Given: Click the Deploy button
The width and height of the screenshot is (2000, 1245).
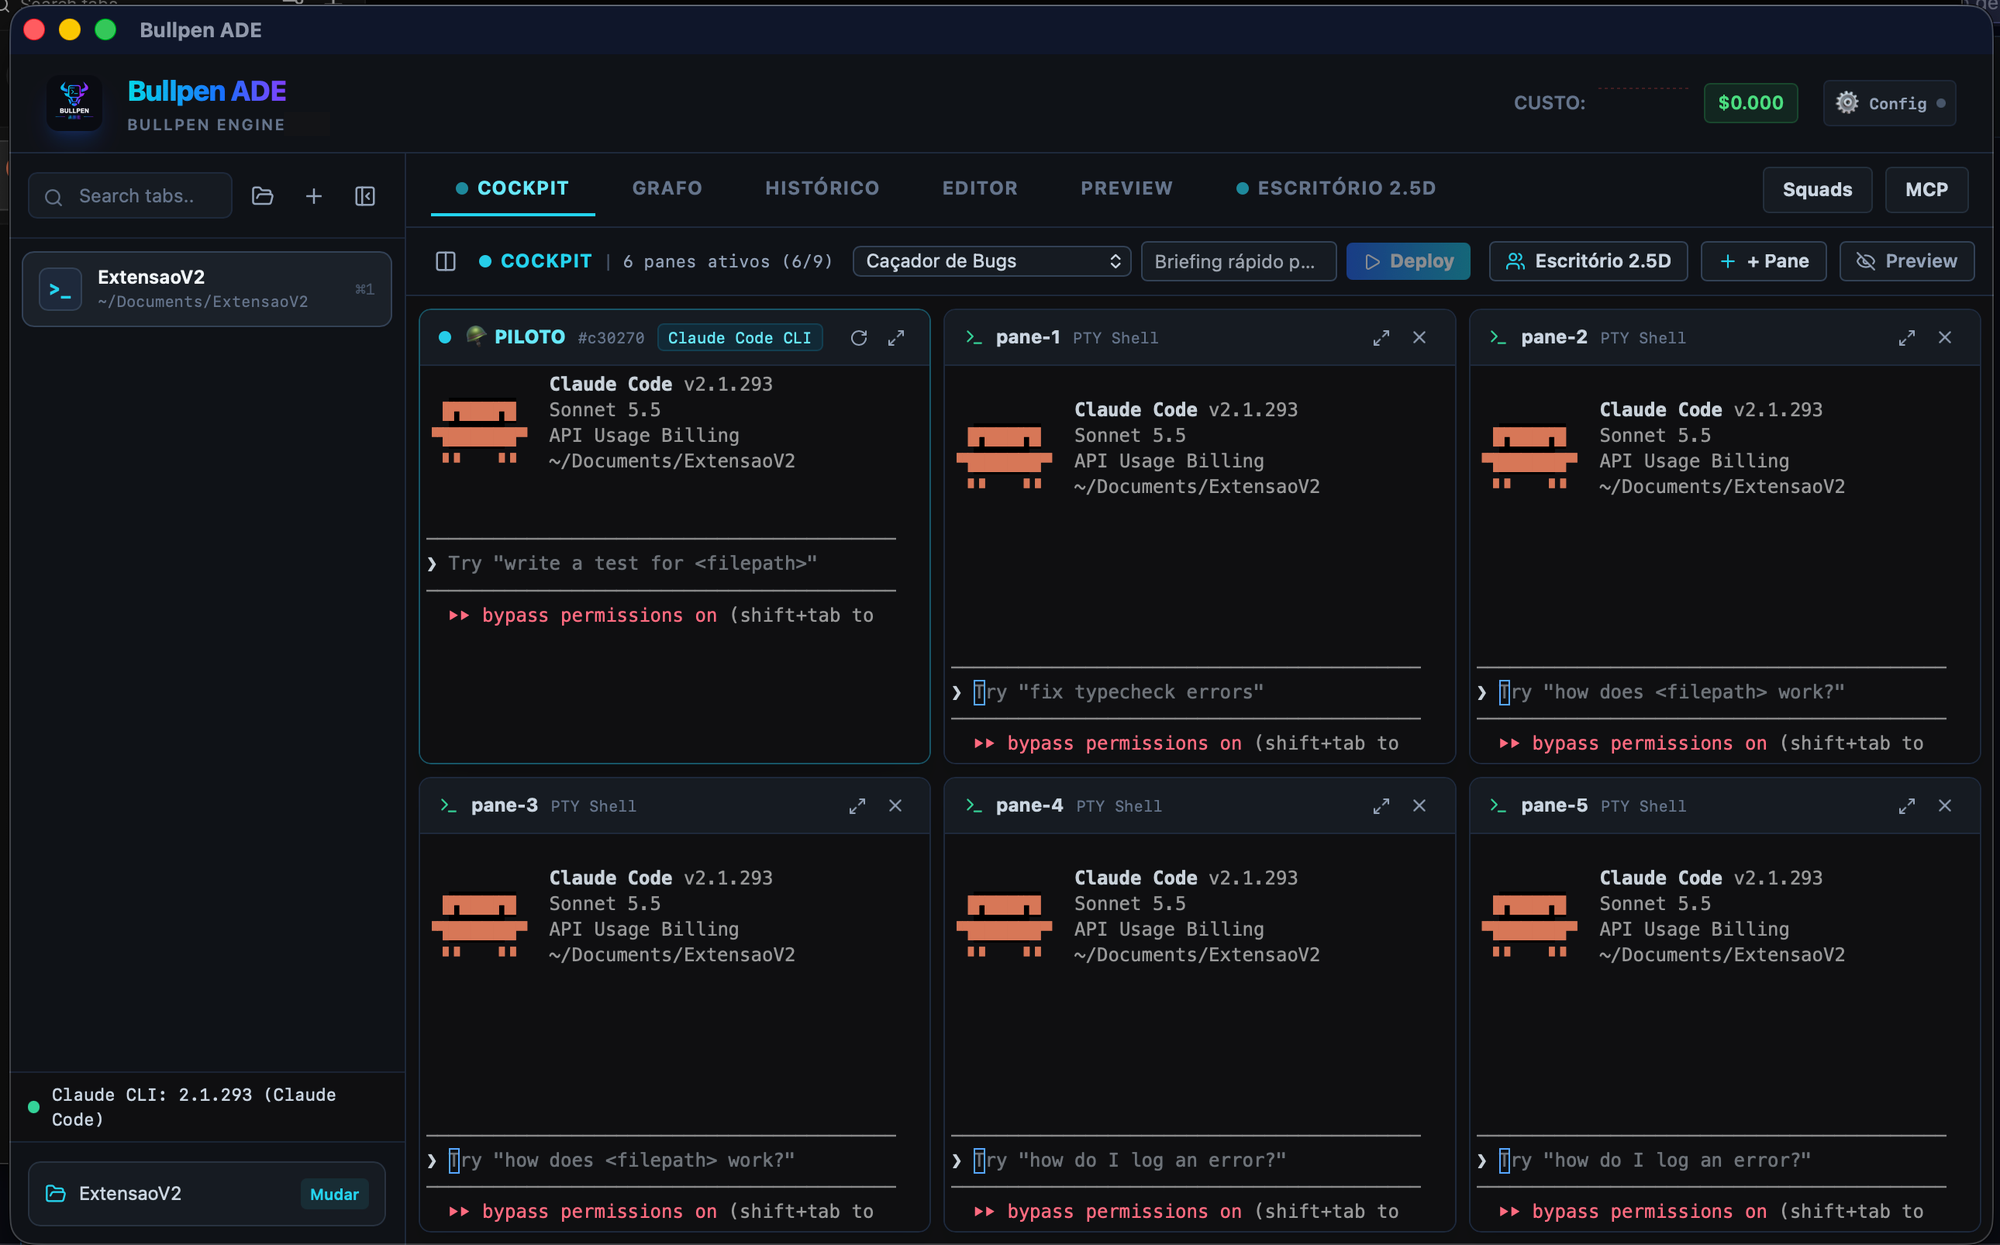Looking at the screenshot, I should (x=1408, y=261).
